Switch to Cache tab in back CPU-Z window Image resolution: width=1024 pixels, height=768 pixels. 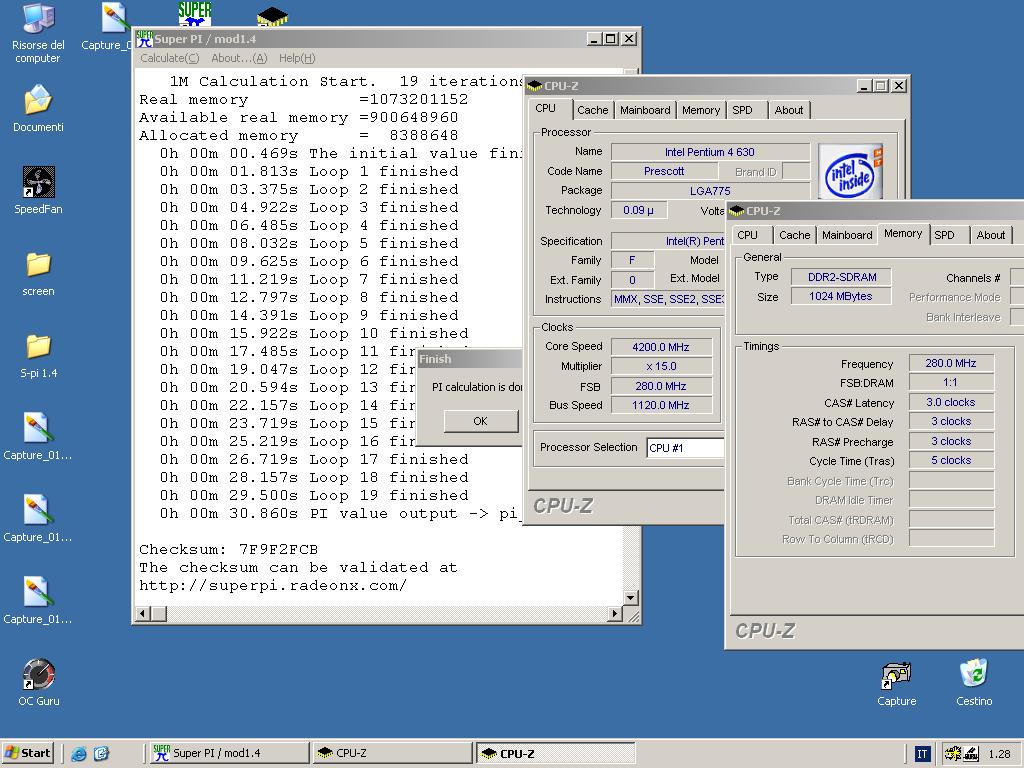[592, 110]
